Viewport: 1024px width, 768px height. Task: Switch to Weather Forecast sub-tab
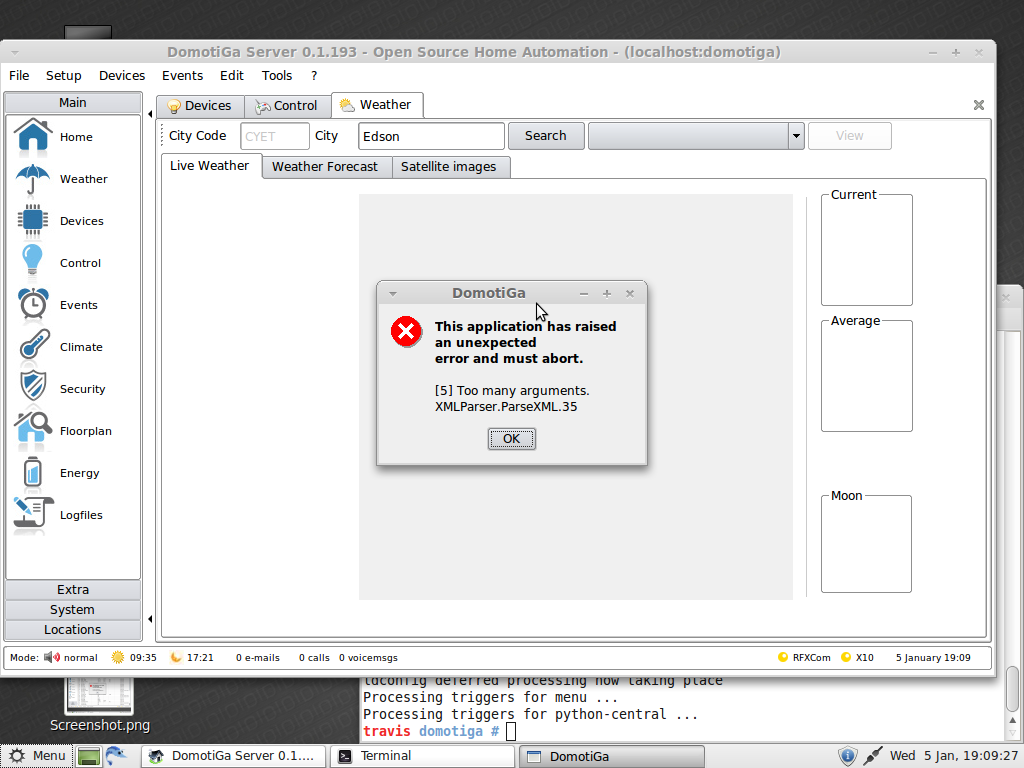click(325, 167)
